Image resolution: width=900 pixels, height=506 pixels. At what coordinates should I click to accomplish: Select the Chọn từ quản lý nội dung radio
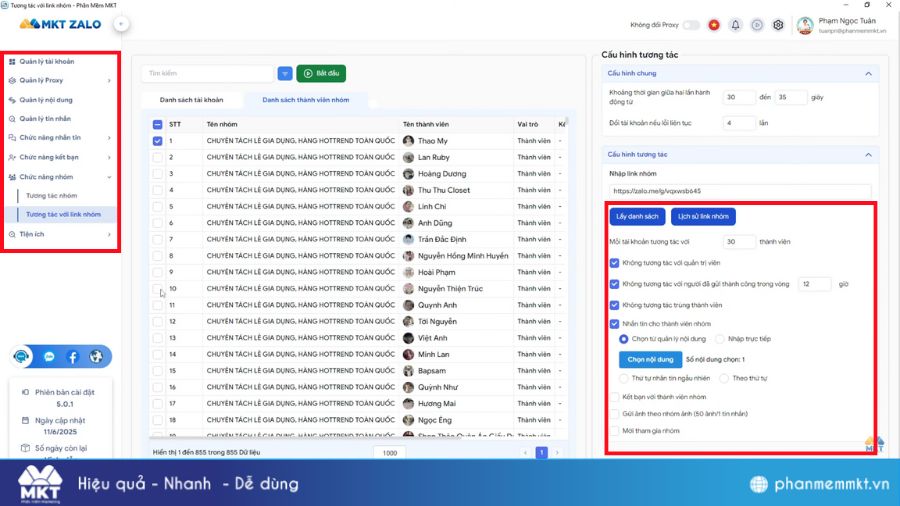click(x=623, y=339)
